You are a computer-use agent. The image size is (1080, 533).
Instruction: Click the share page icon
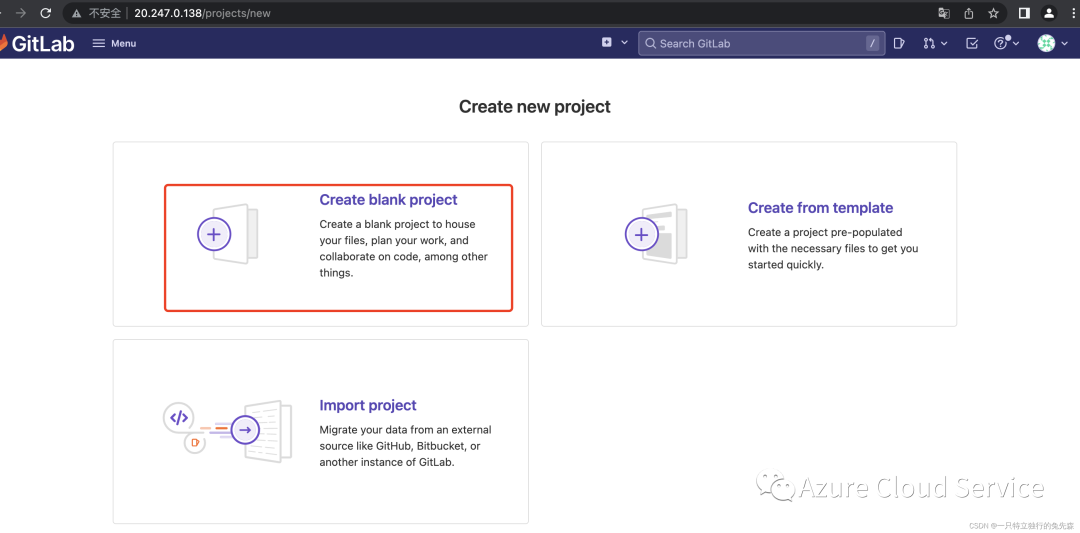(968, 13)
